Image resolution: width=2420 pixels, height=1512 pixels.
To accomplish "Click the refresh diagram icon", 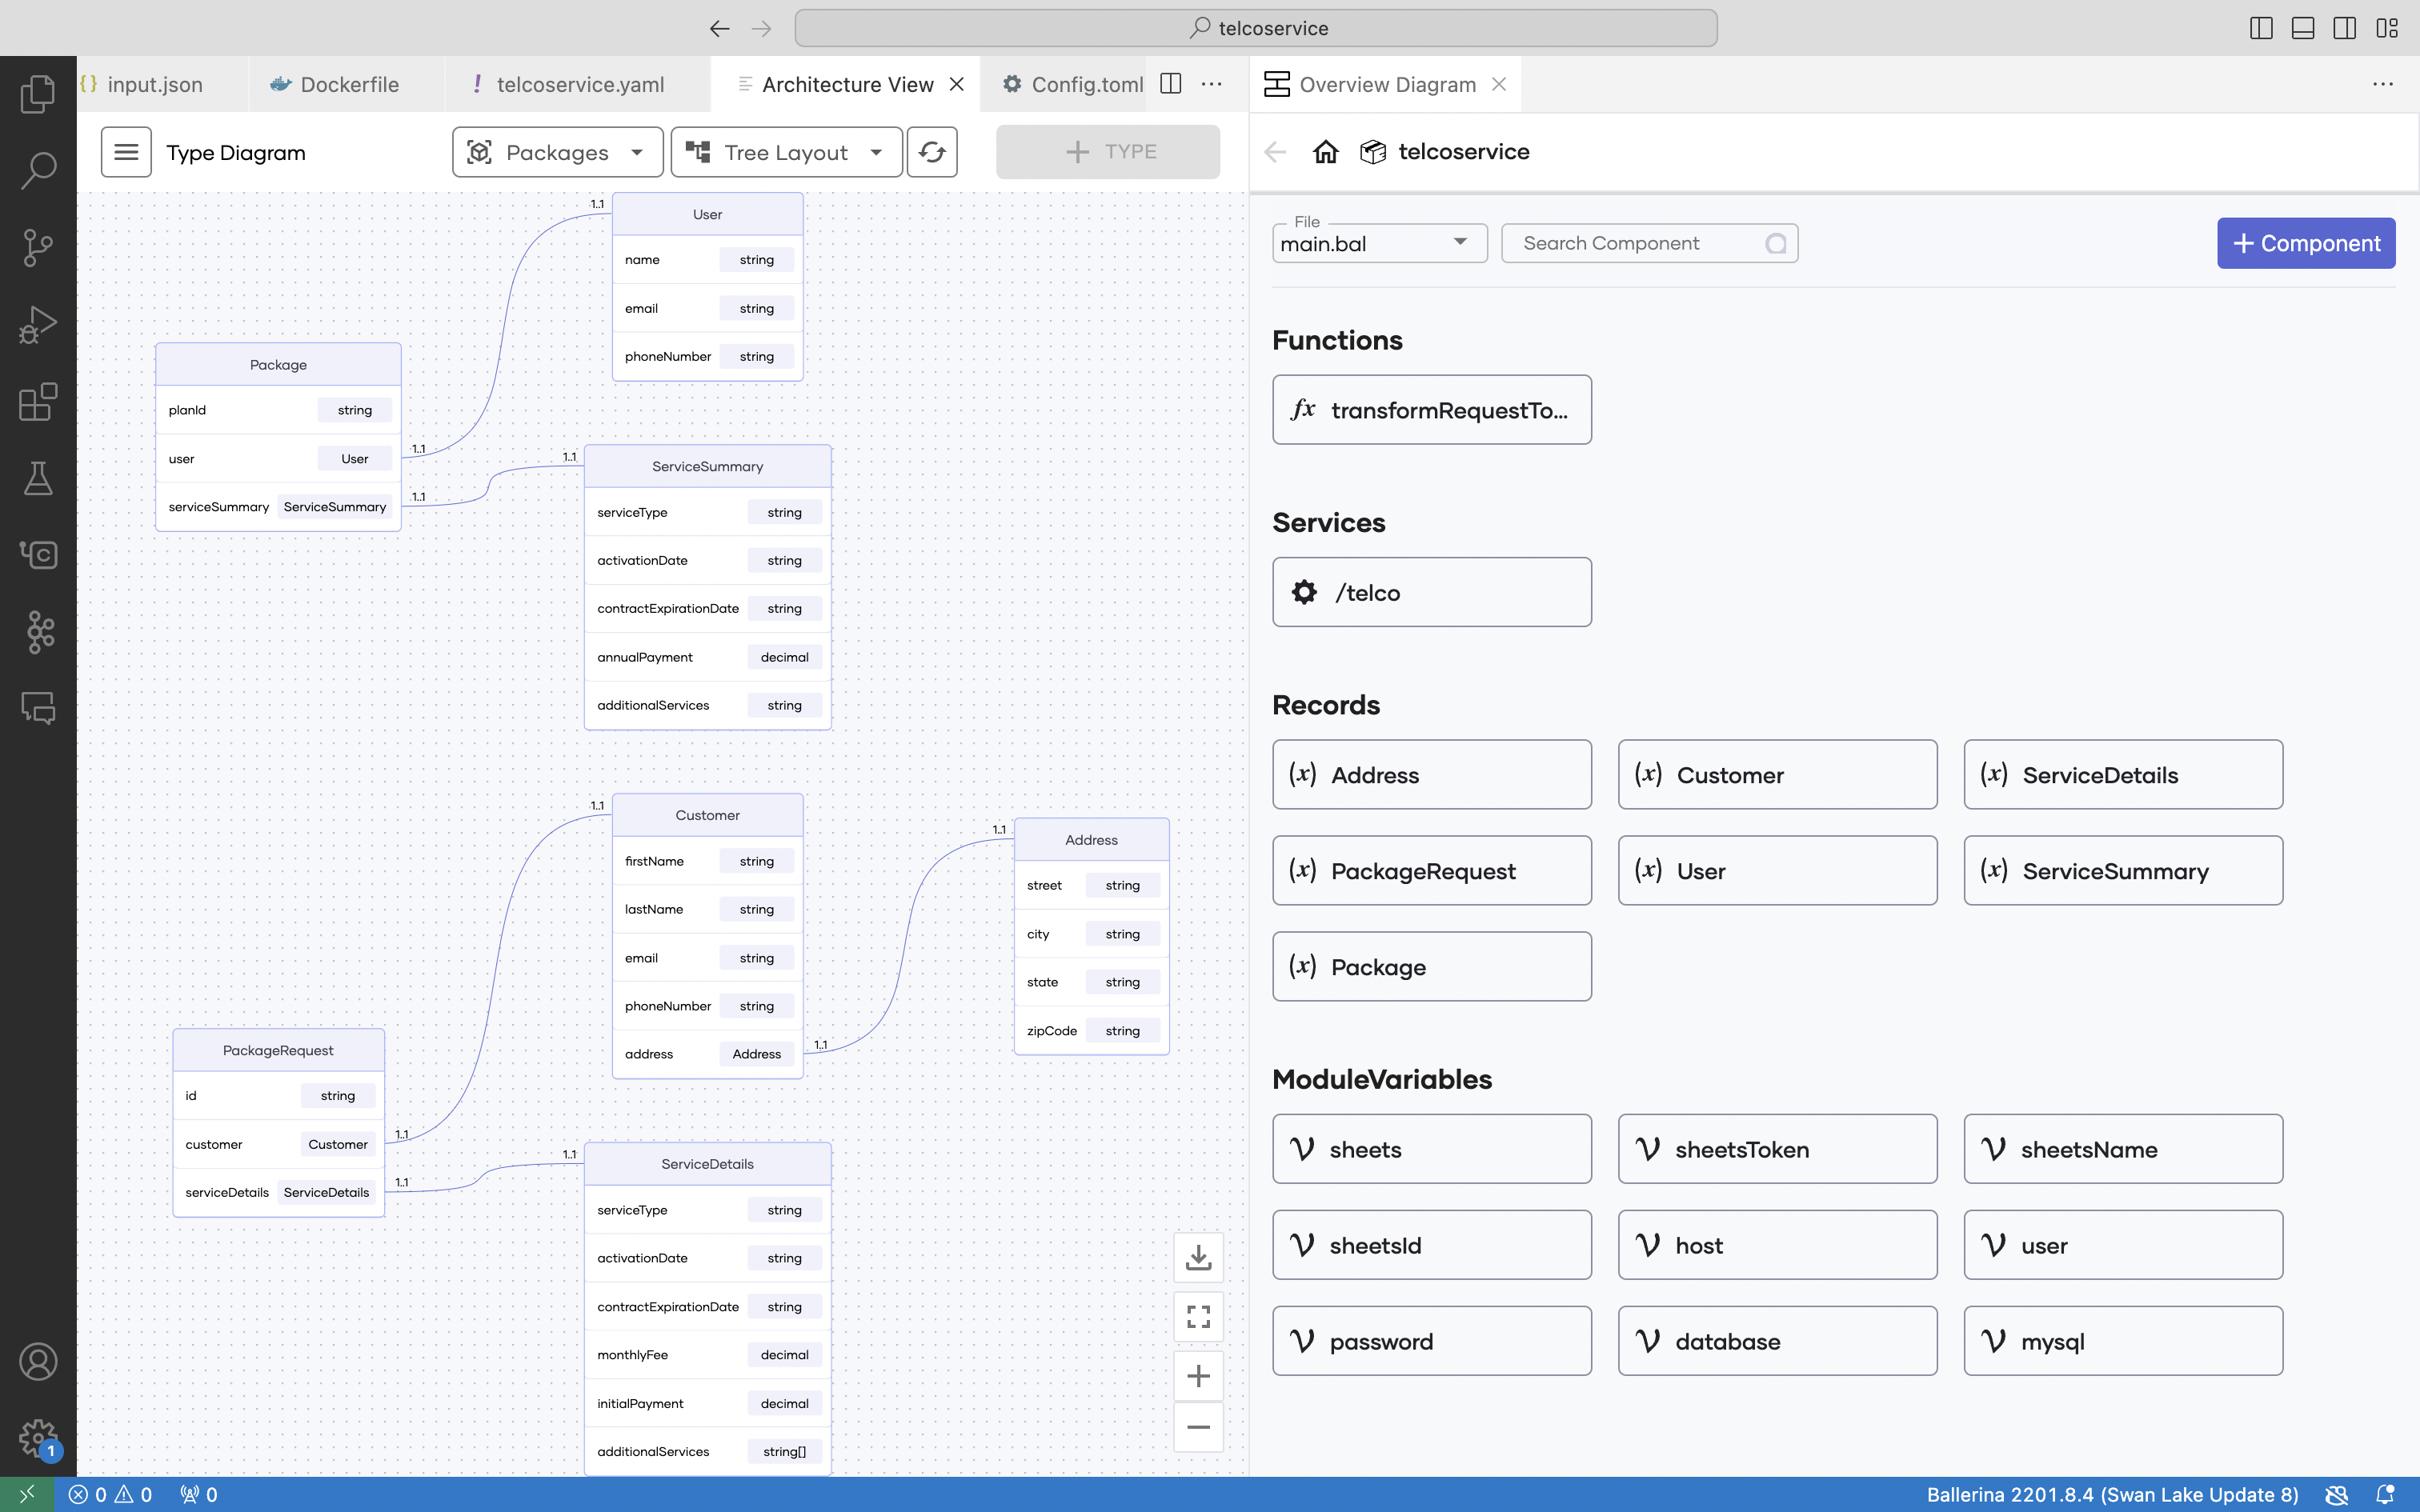I will pyautogui.click(x=931, y=152).
